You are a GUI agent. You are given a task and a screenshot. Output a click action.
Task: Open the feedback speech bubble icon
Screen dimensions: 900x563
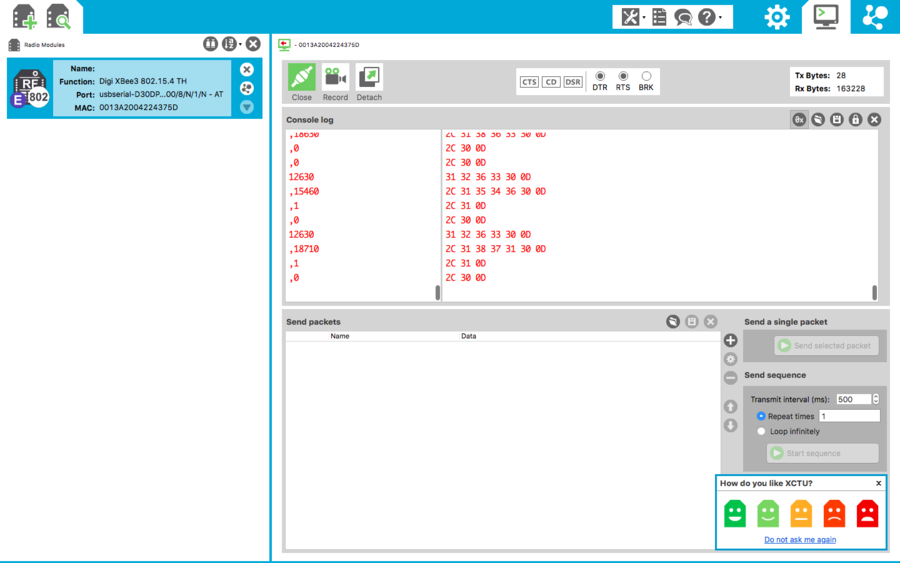coord(683,17)
